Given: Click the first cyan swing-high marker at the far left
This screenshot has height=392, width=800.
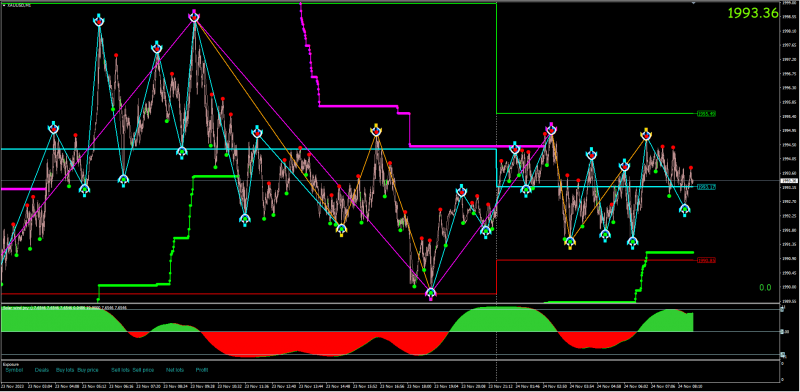Looking at the screenshot, I should tap(54, 128).
